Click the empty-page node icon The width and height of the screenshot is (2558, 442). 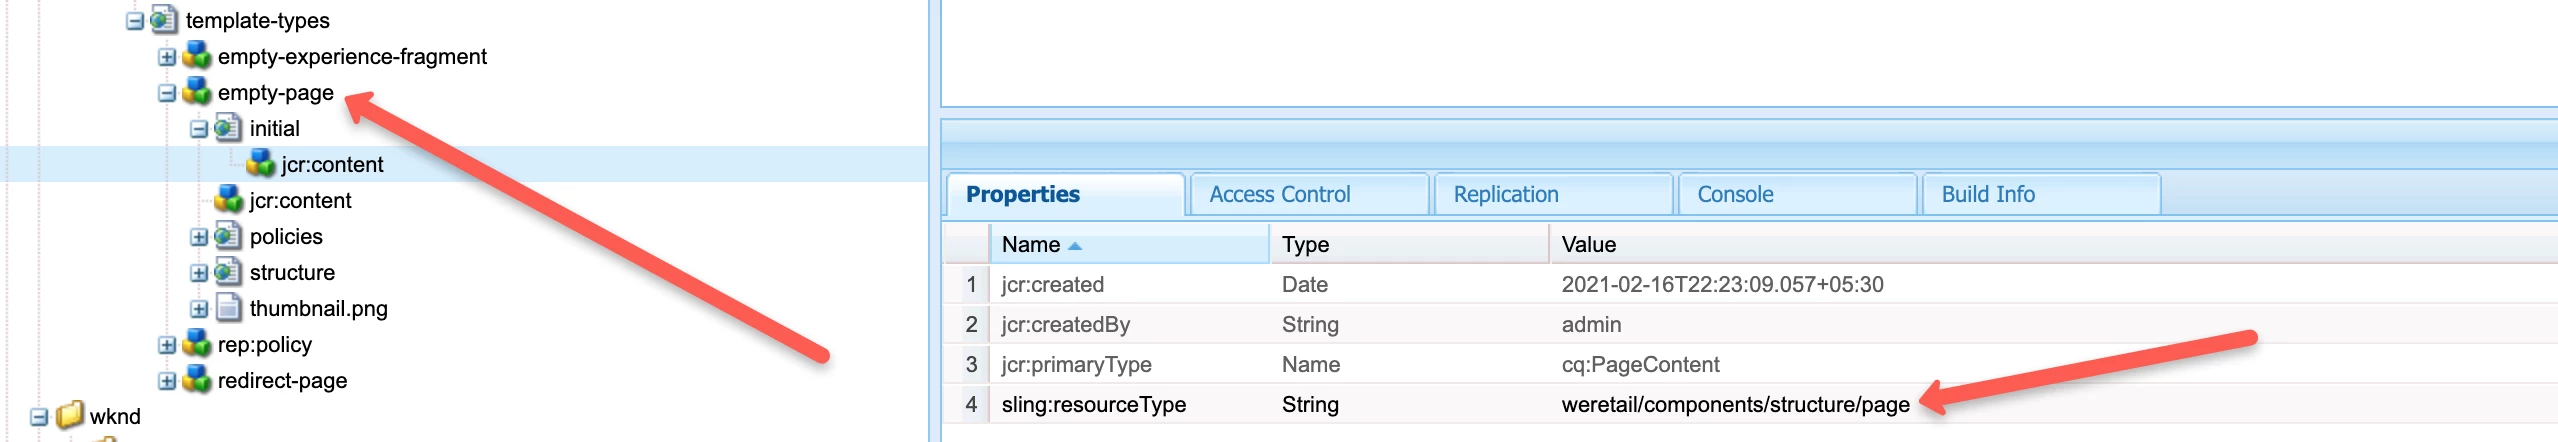[197, 92]
